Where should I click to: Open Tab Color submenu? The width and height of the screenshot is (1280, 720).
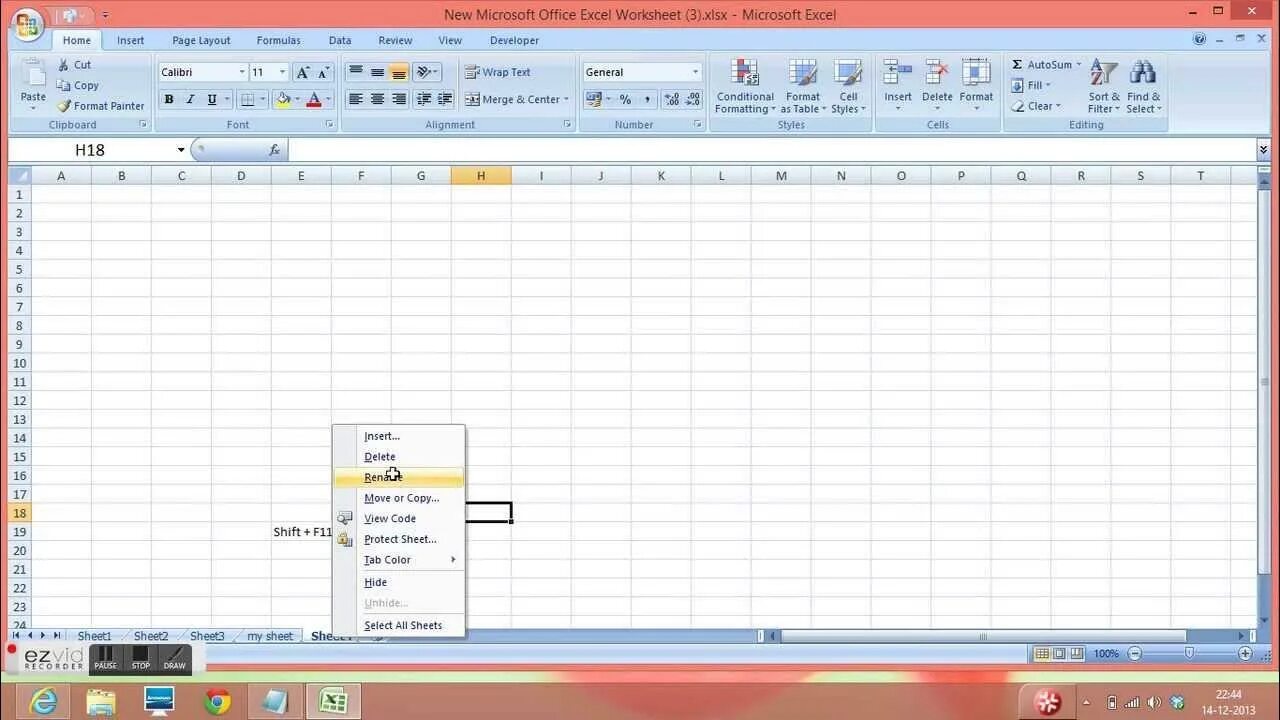pyautogui.click(x=399, y=560)
